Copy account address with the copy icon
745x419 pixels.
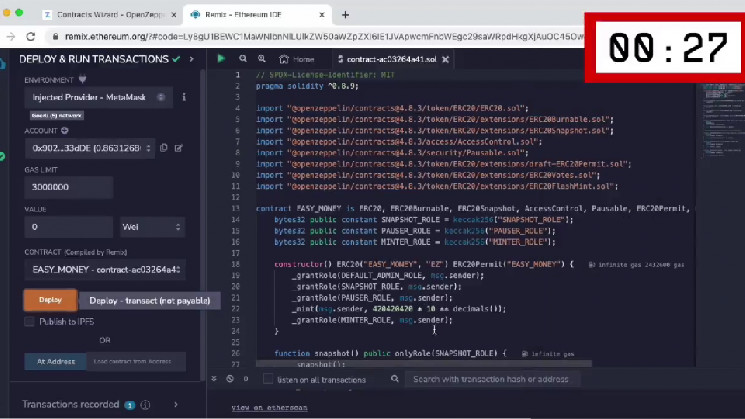(x=163, y=148)
